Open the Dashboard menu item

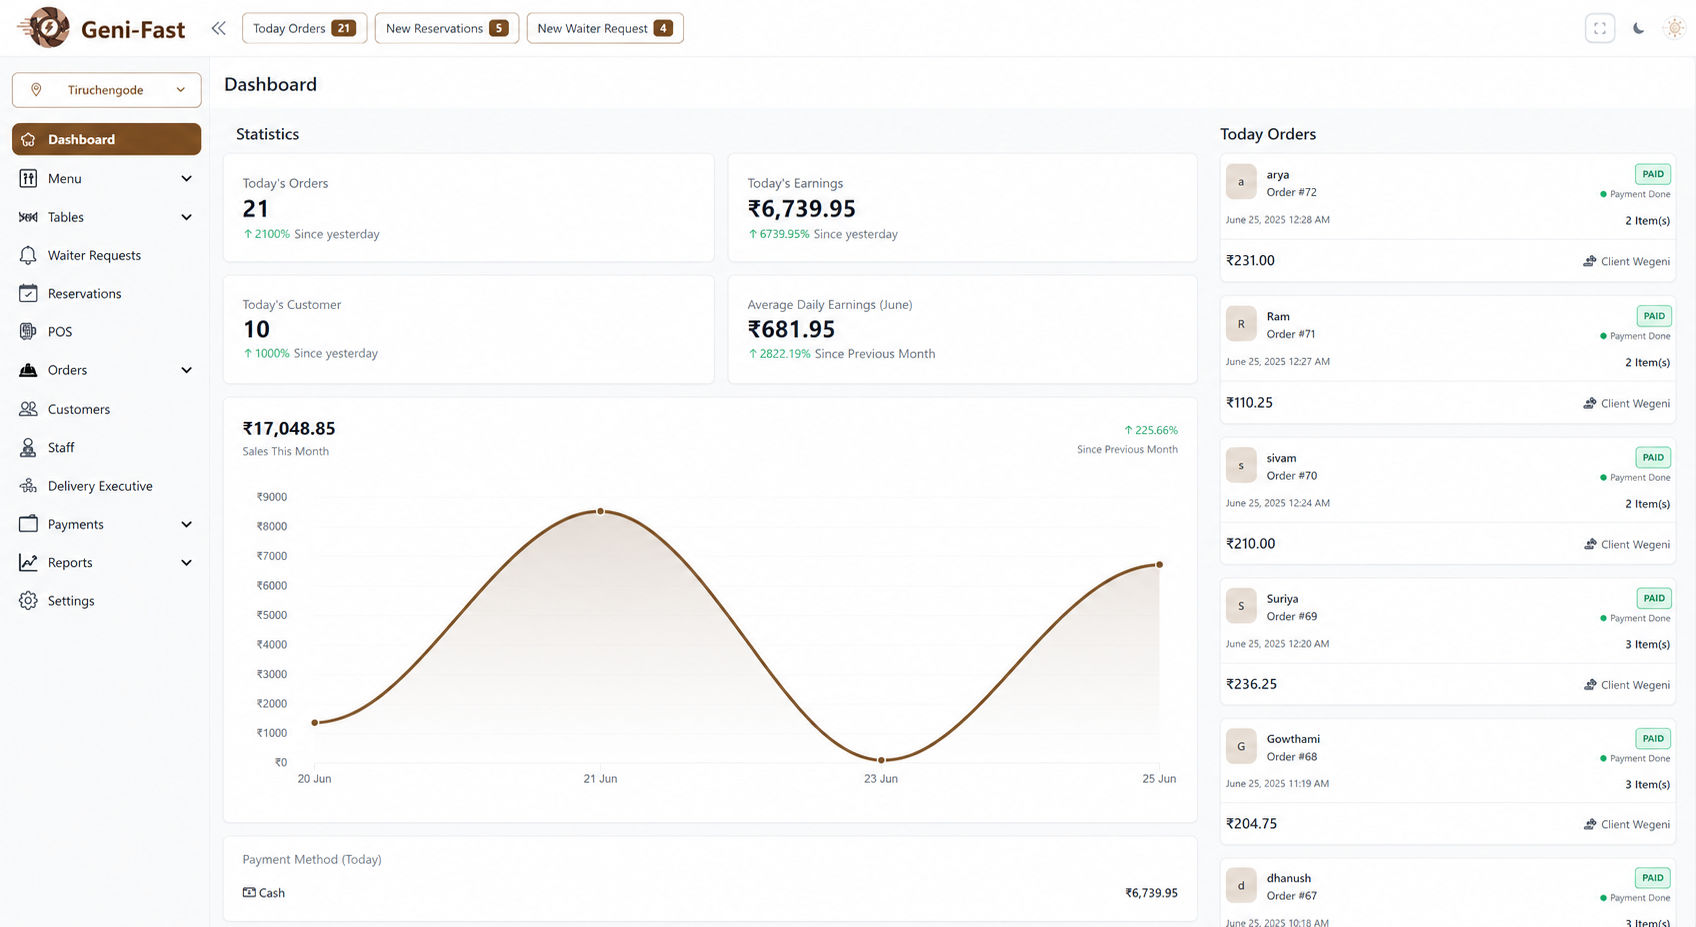[106, 139]
